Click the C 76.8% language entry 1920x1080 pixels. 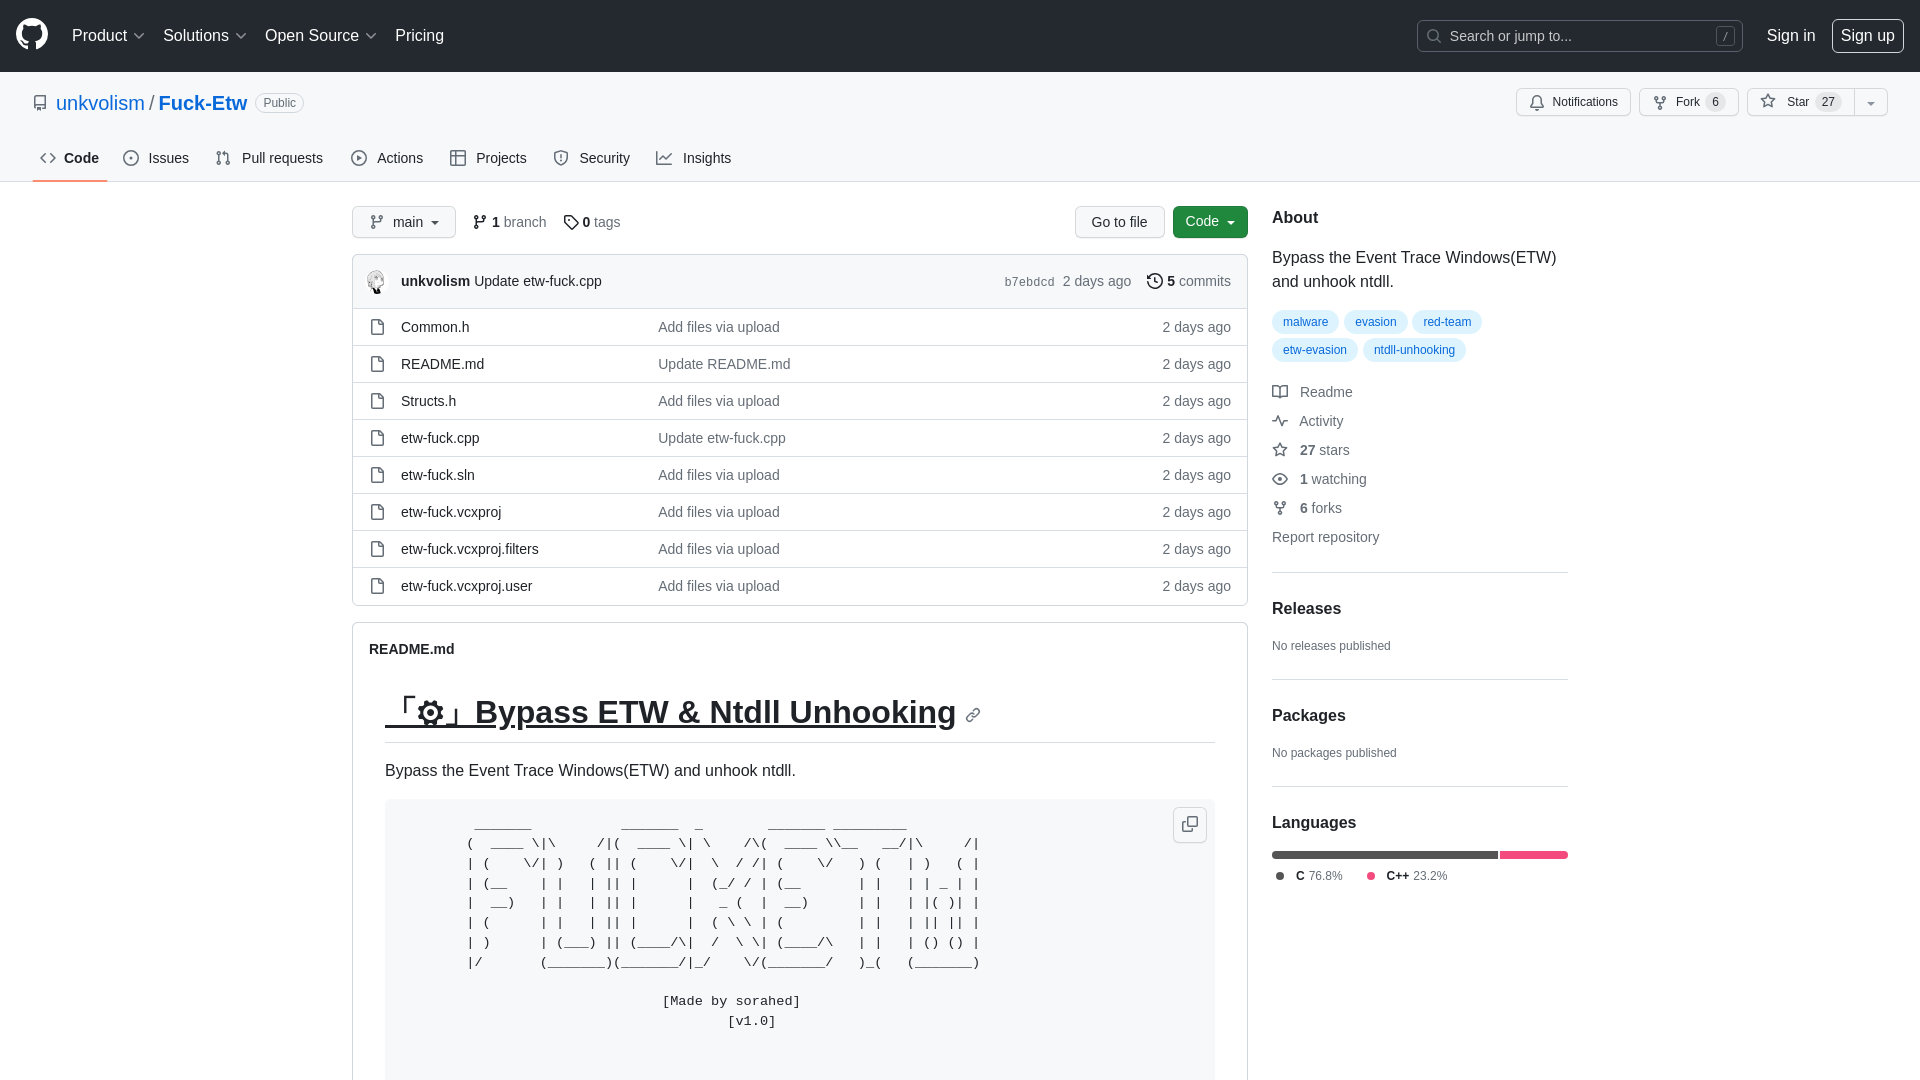[x=1309, y=876]
